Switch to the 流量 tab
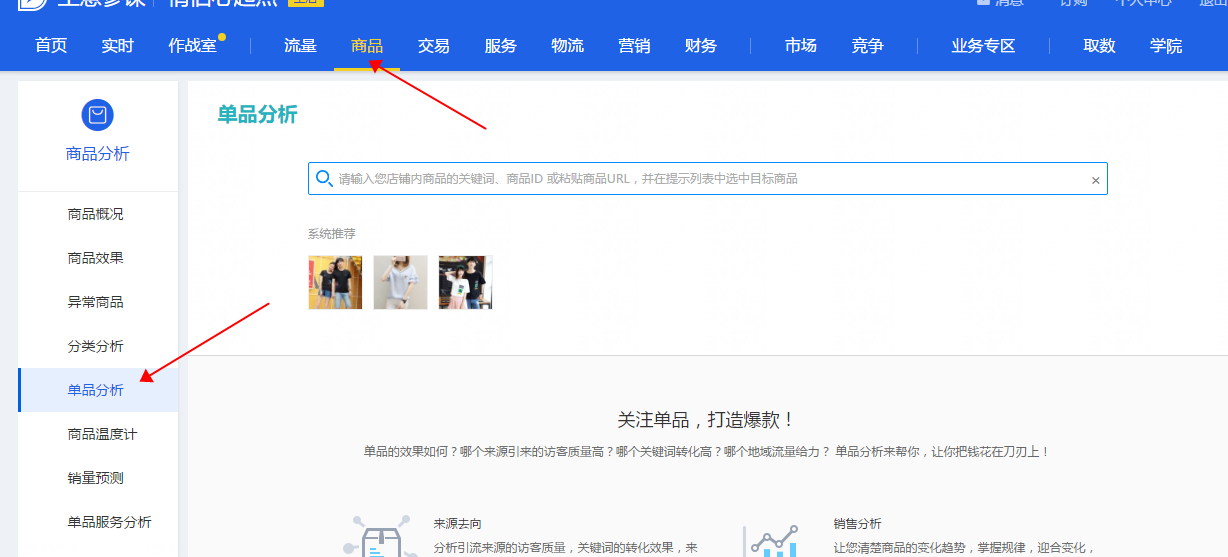This screenshot has width=1228, height=557. [300, 46]
